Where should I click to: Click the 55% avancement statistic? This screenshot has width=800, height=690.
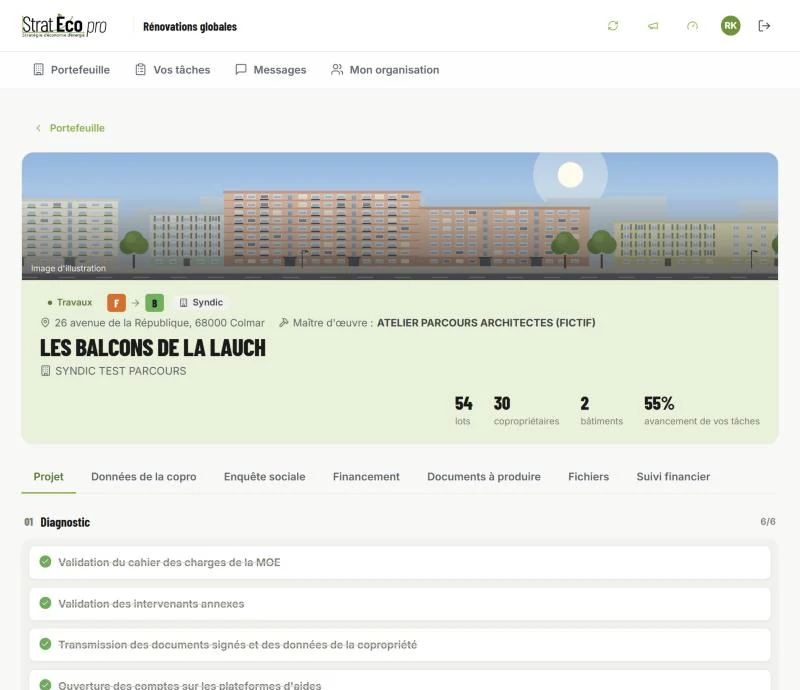702,410
